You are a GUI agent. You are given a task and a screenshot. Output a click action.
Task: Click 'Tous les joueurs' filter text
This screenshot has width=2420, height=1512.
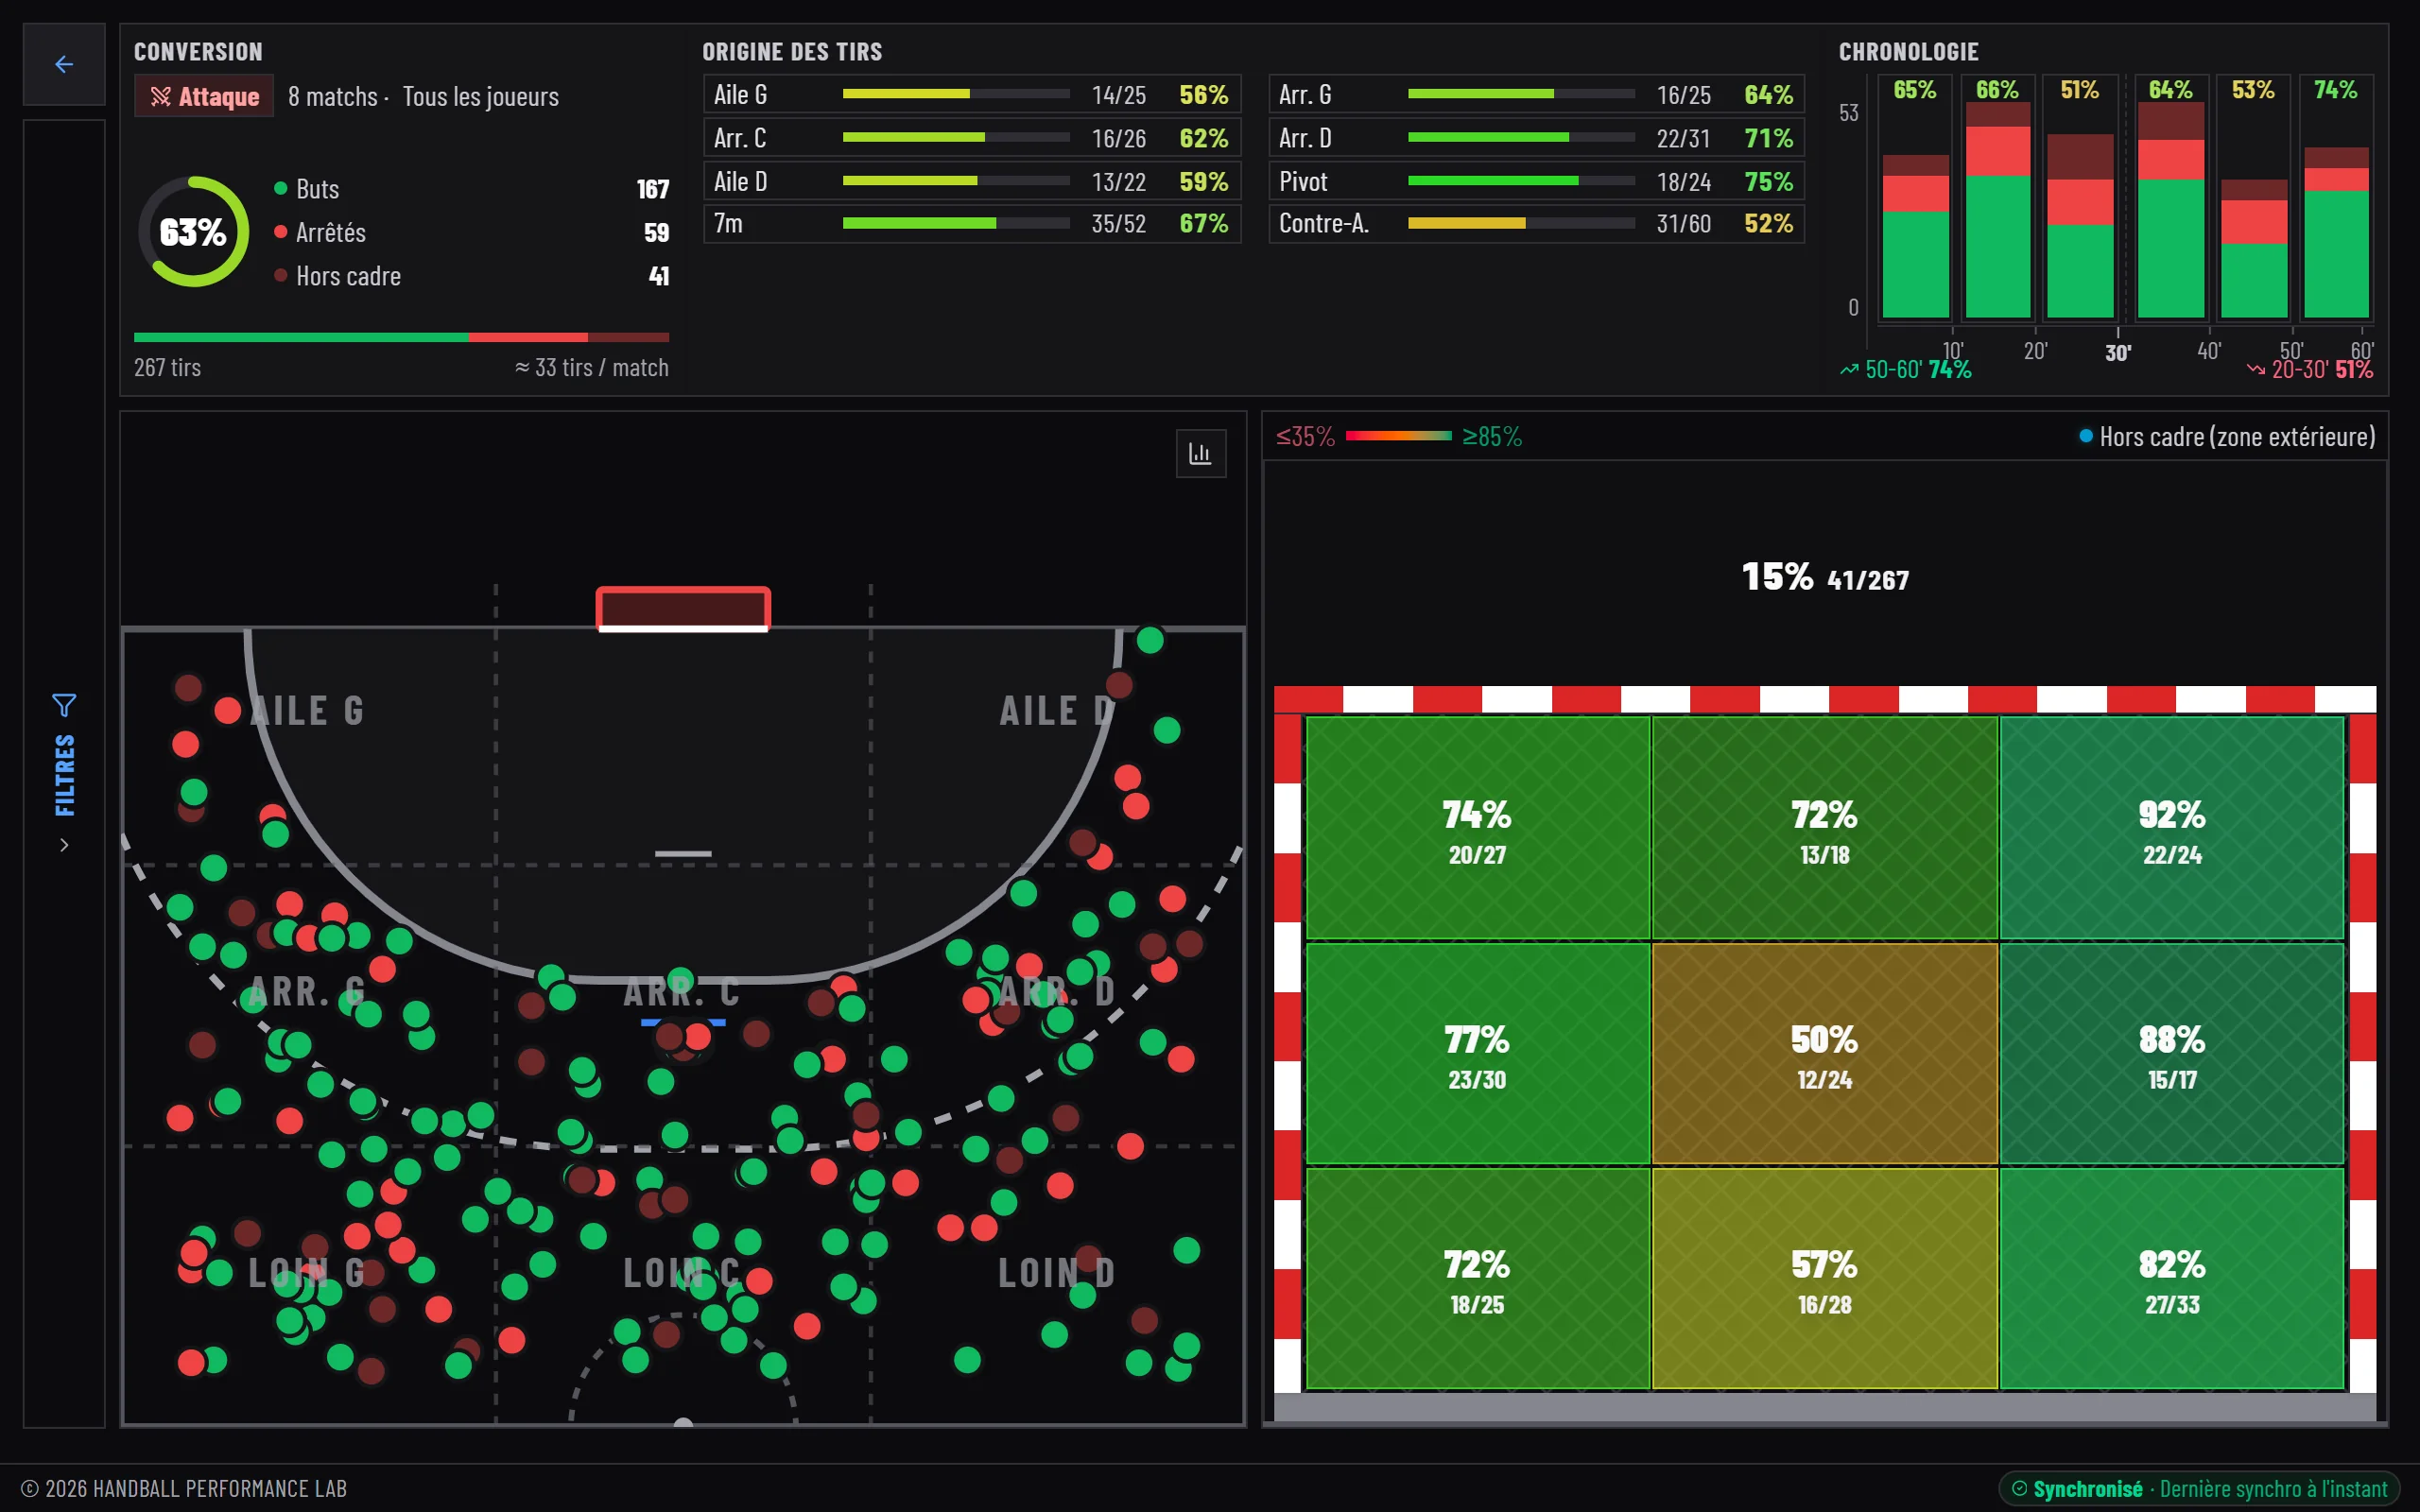click(x=481, y=96)
